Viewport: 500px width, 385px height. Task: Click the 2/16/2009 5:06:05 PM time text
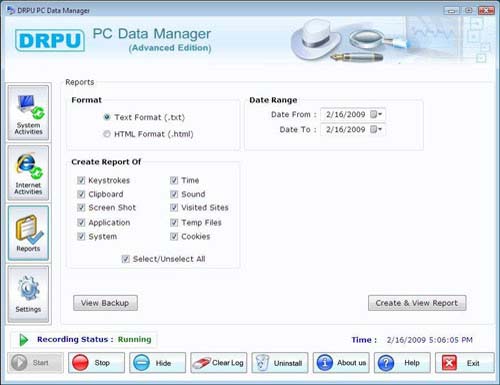point(429,340)
